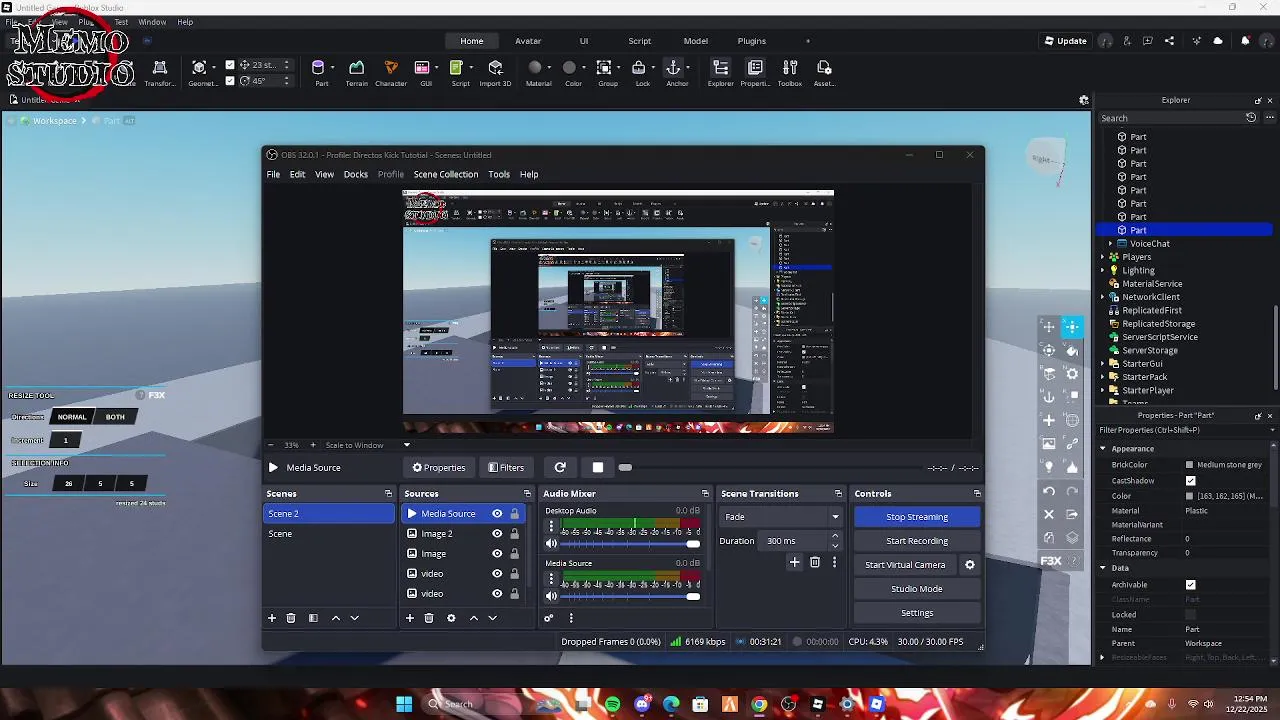Expand the StarterPlayer node
Image resolution: width=1280 pixels, height=720 pixels.
(1103, 391)
